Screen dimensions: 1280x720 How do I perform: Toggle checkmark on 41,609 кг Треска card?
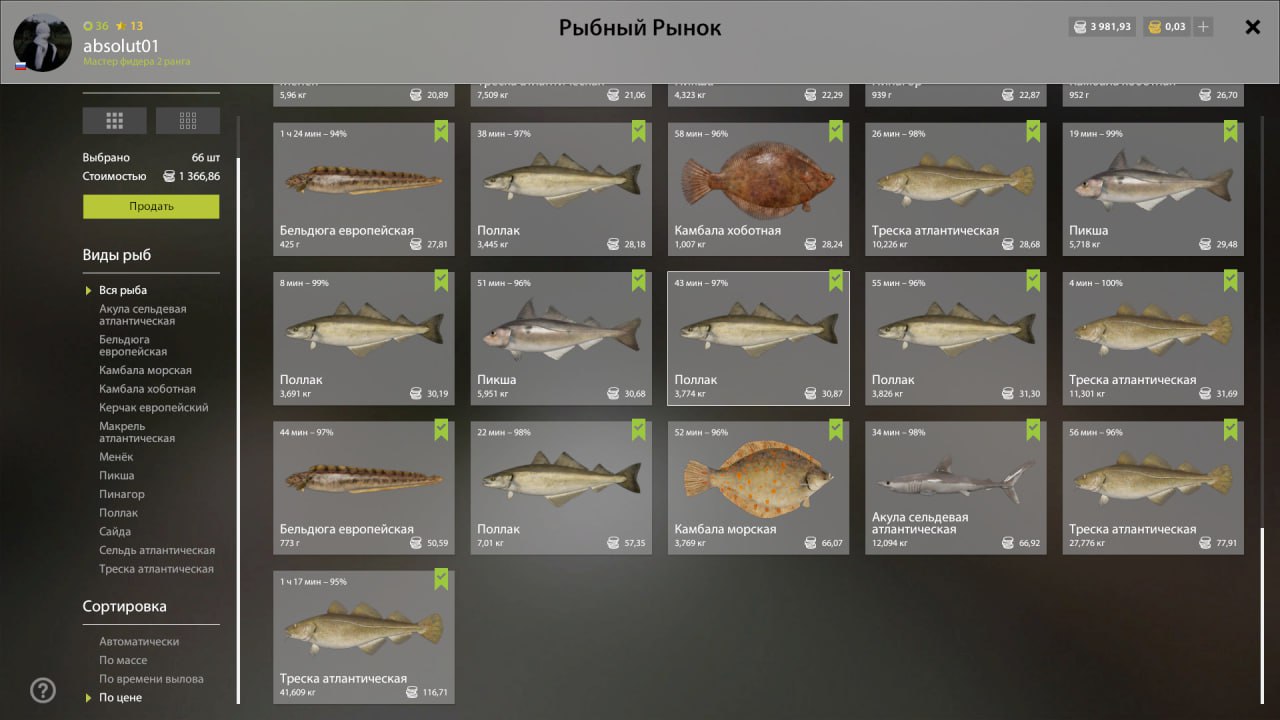[441, 579]
